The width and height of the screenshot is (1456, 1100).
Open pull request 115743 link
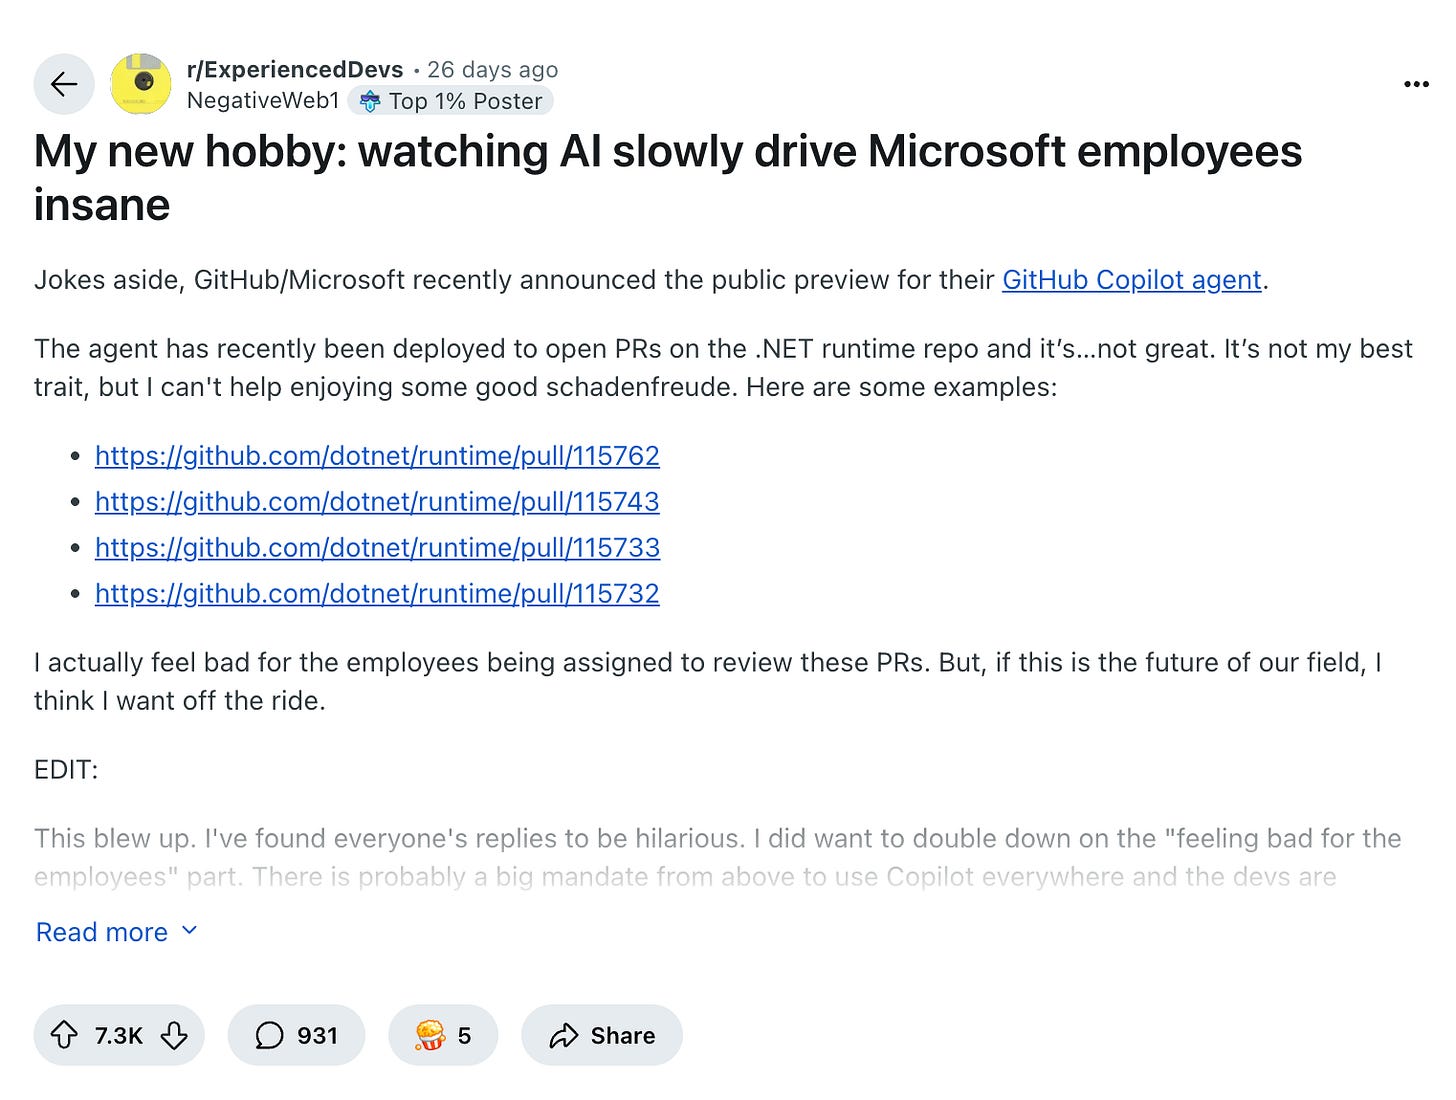point(377,502)
